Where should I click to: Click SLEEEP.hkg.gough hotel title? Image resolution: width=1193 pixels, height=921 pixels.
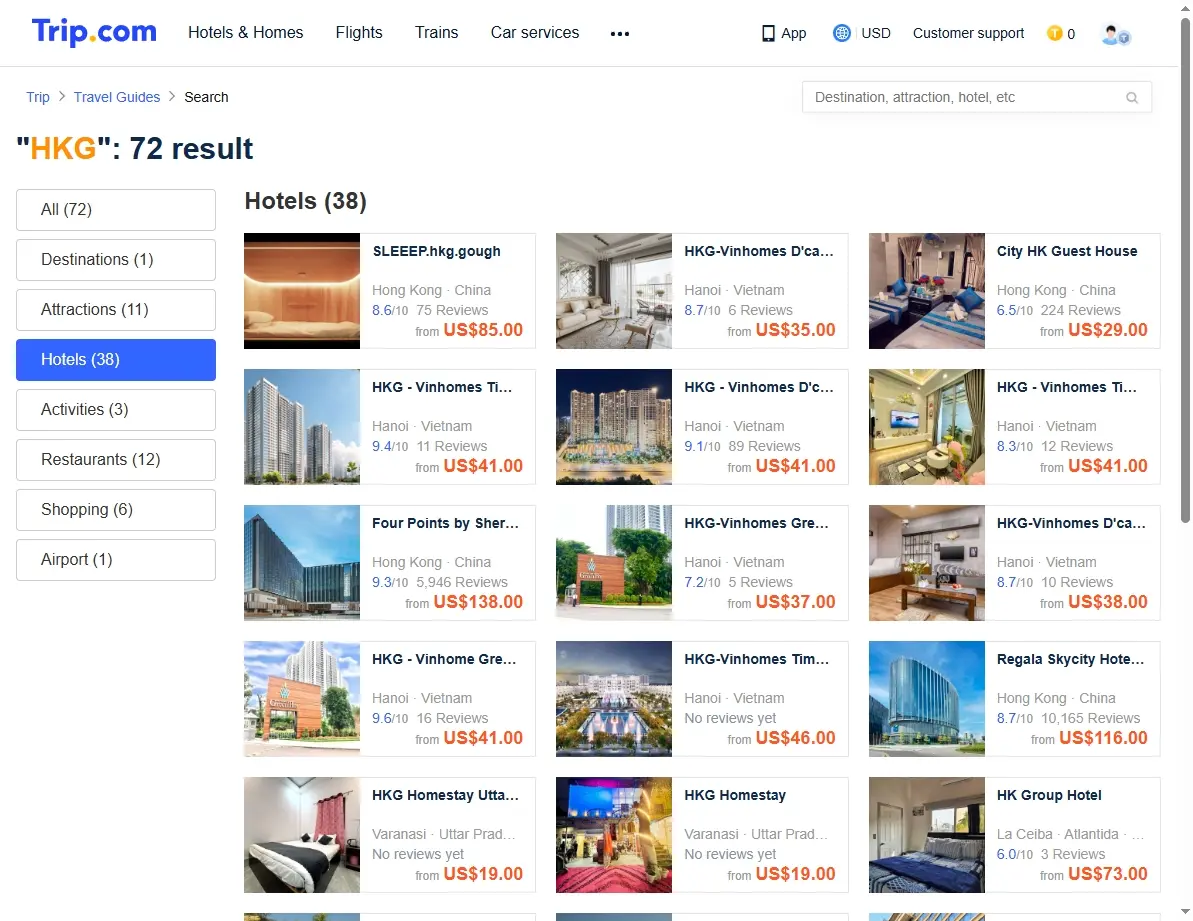pyautogui.click(x=437, y=252)
